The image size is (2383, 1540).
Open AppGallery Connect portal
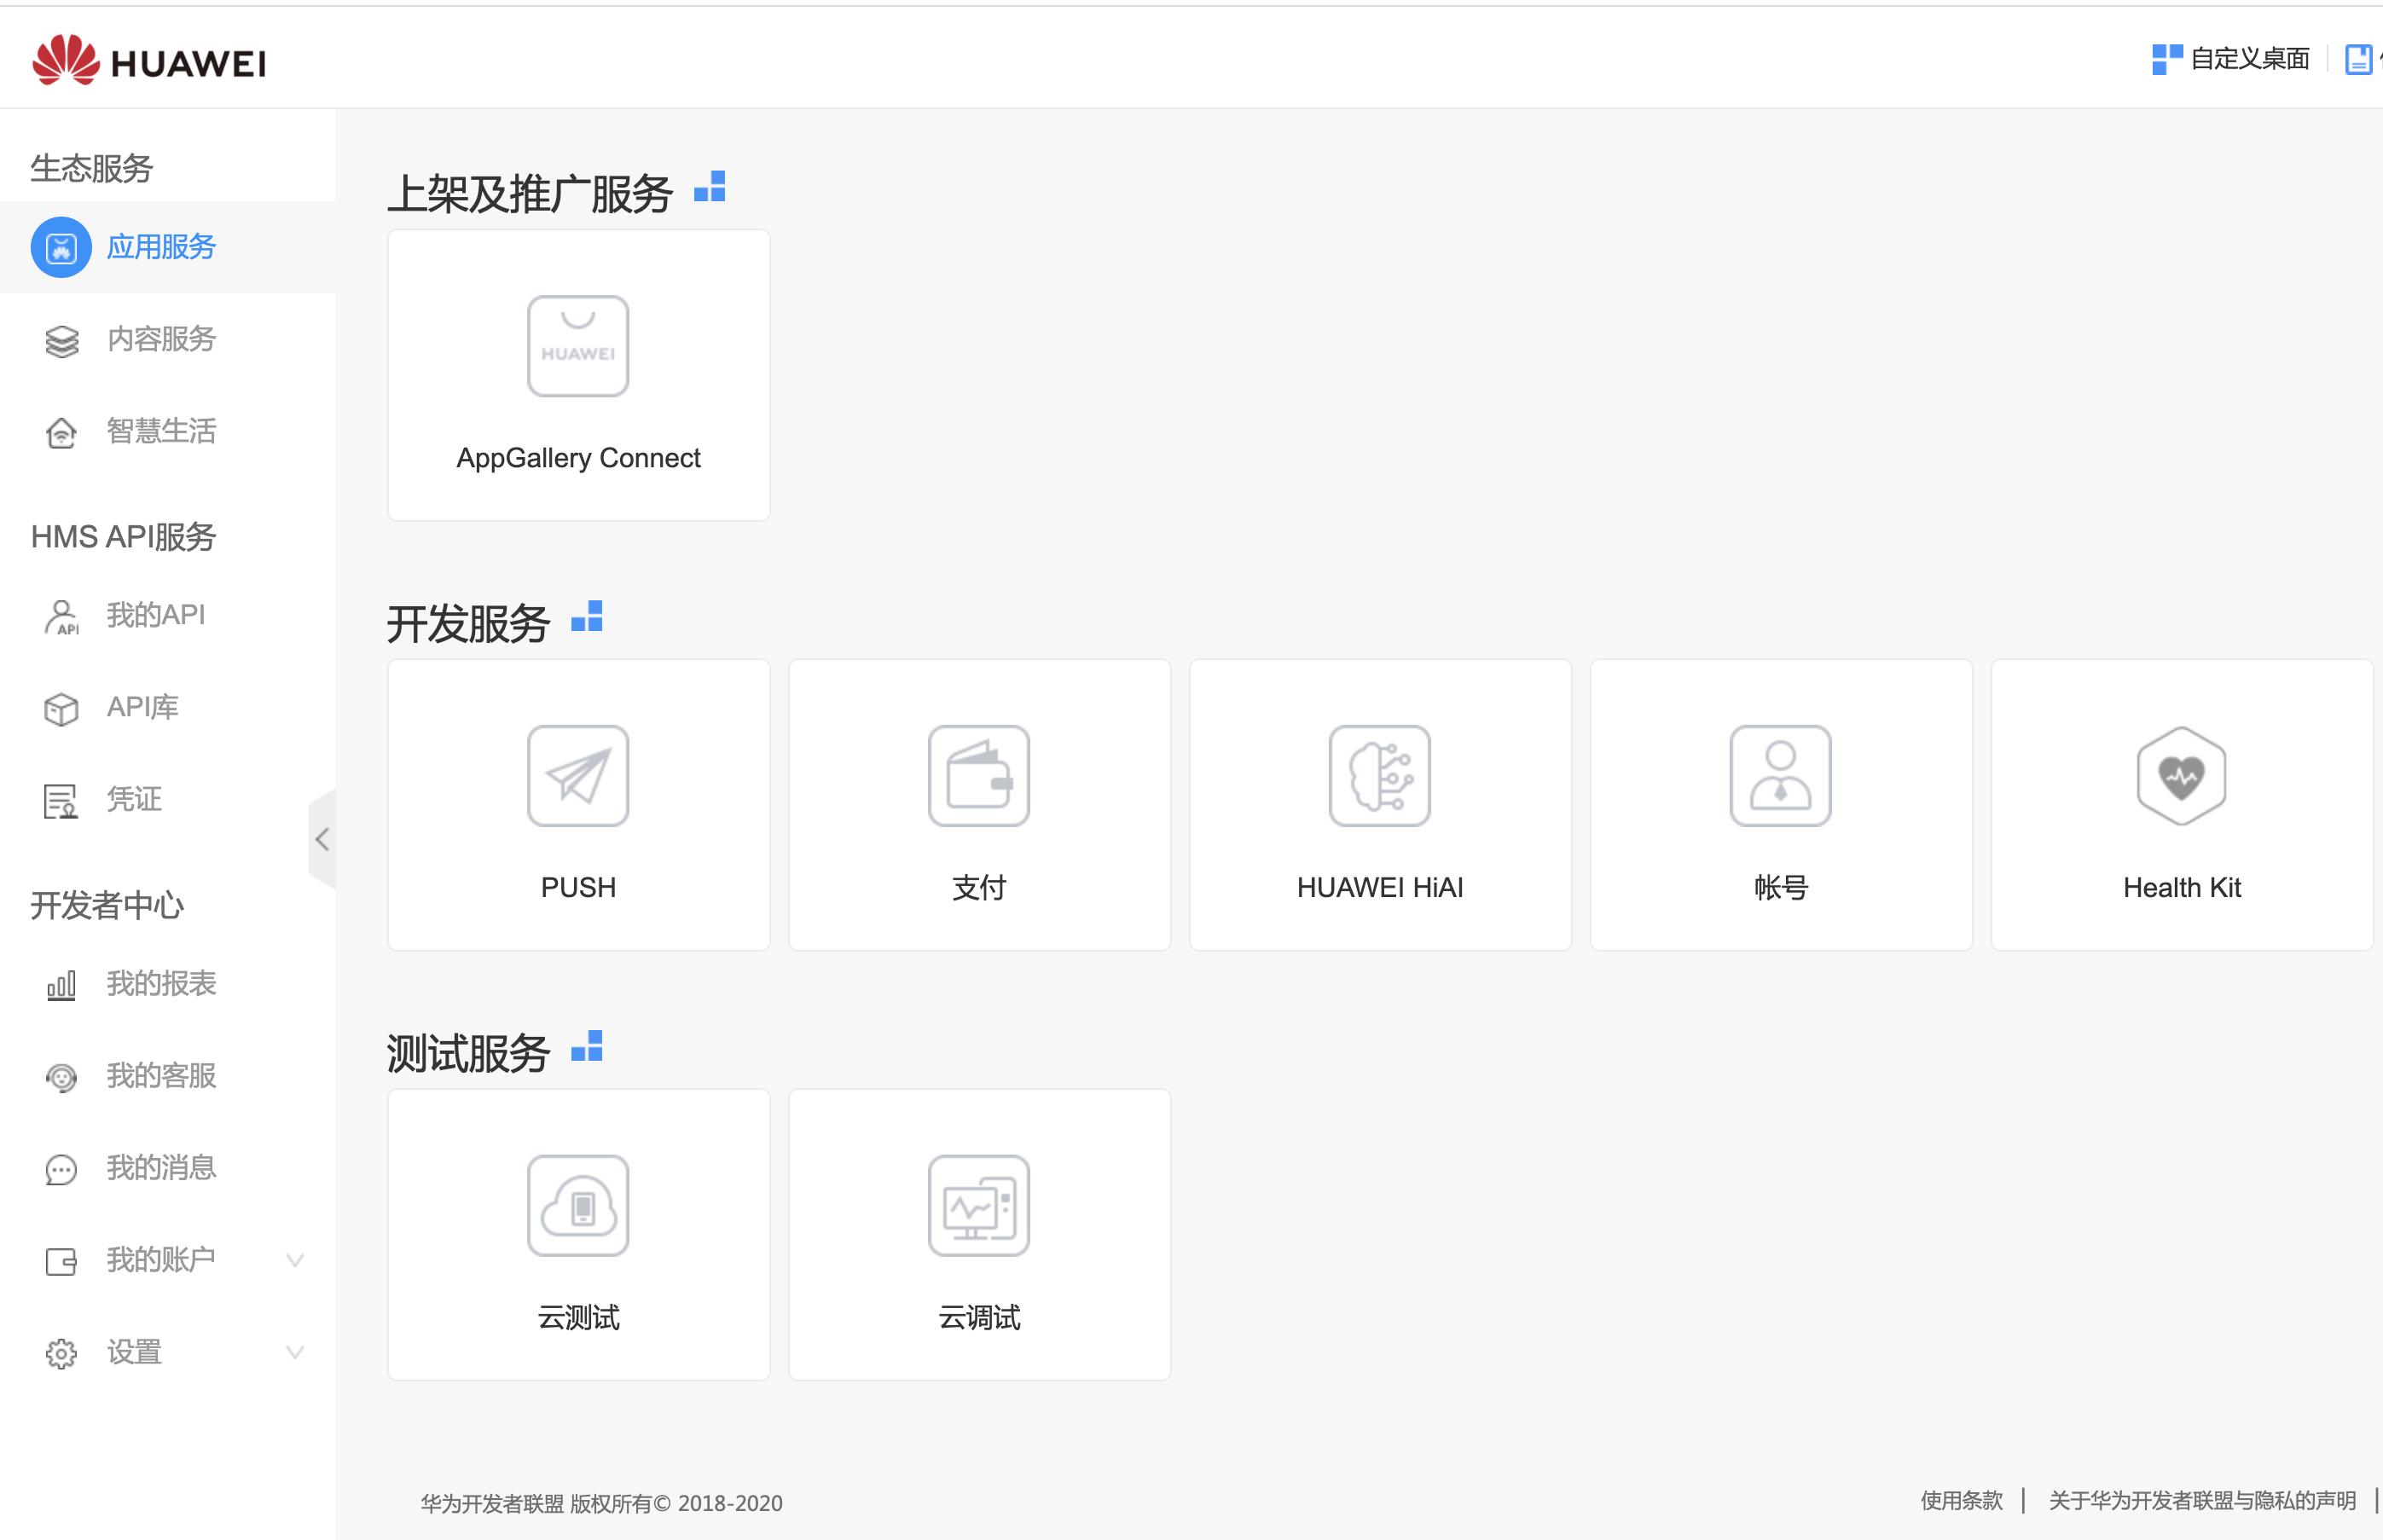pyautogui.click(x=577, y=372)
